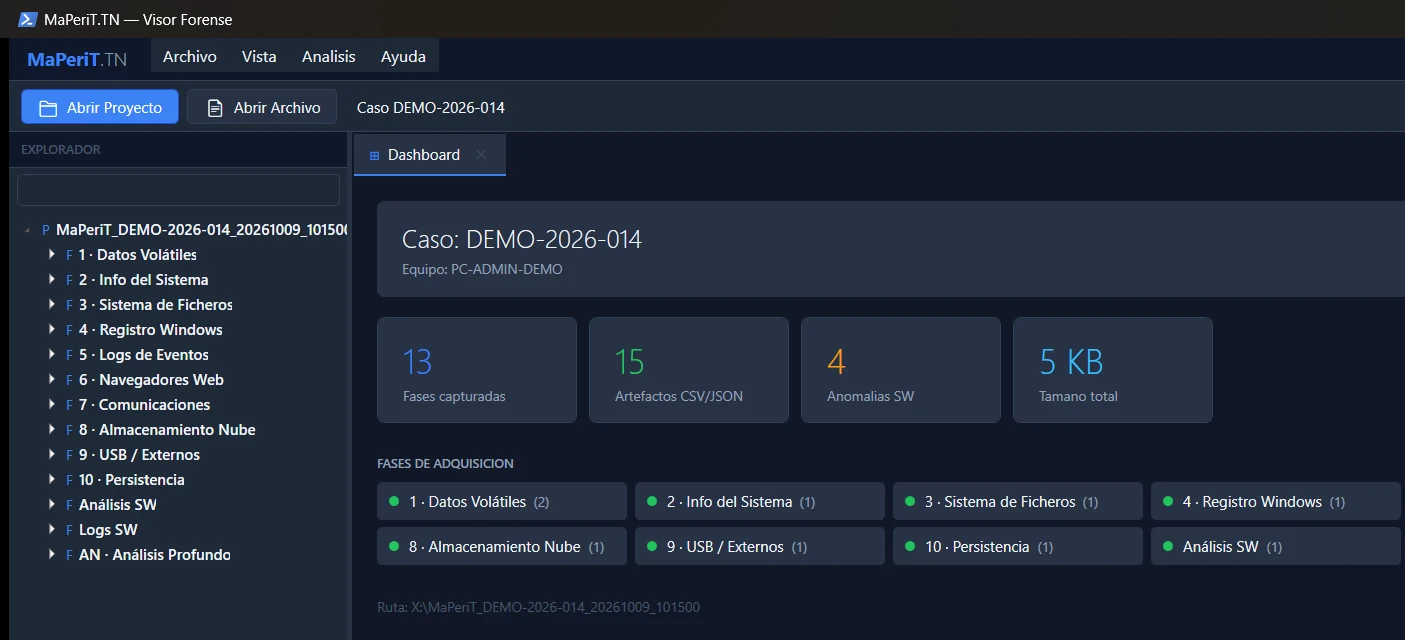Viewport: 1405px width, 640px height.
Task: Click the F icon beside 10 · Persistencia
Action: [69, 480]
